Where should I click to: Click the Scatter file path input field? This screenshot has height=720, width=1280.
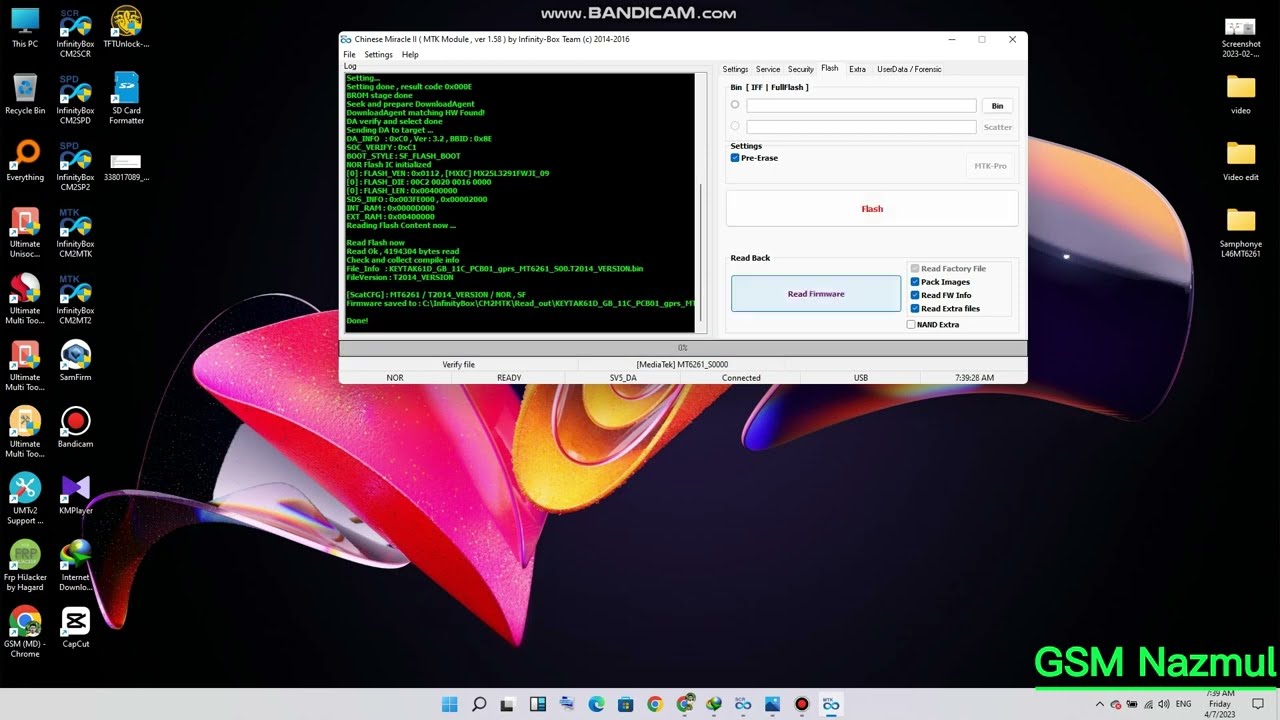(x=861, y=127)
